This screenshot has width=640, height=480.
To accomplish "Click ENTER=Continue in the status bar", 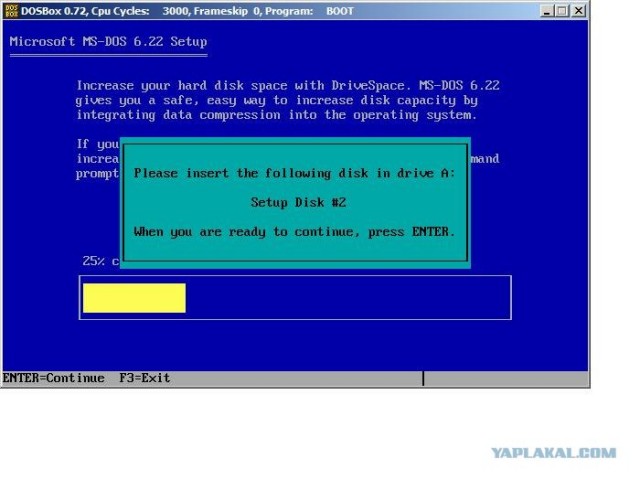I will 53,378.
